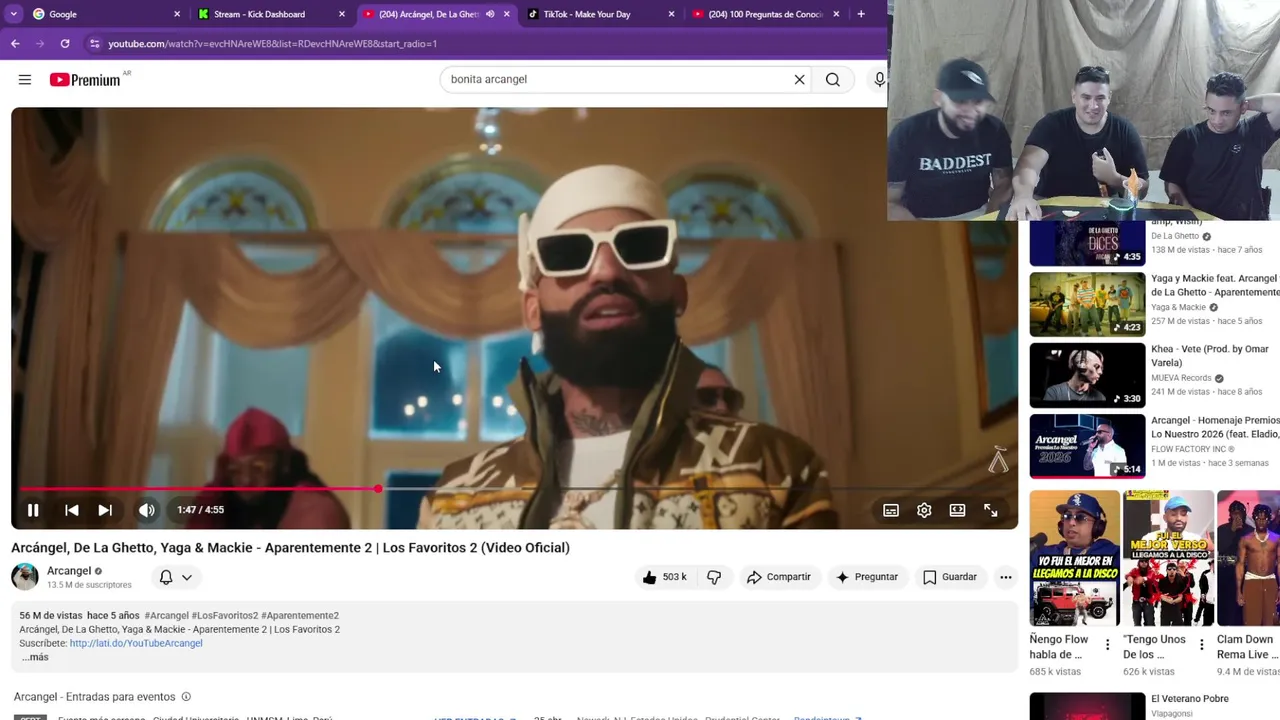Open Arcangel channel name link

69,571
